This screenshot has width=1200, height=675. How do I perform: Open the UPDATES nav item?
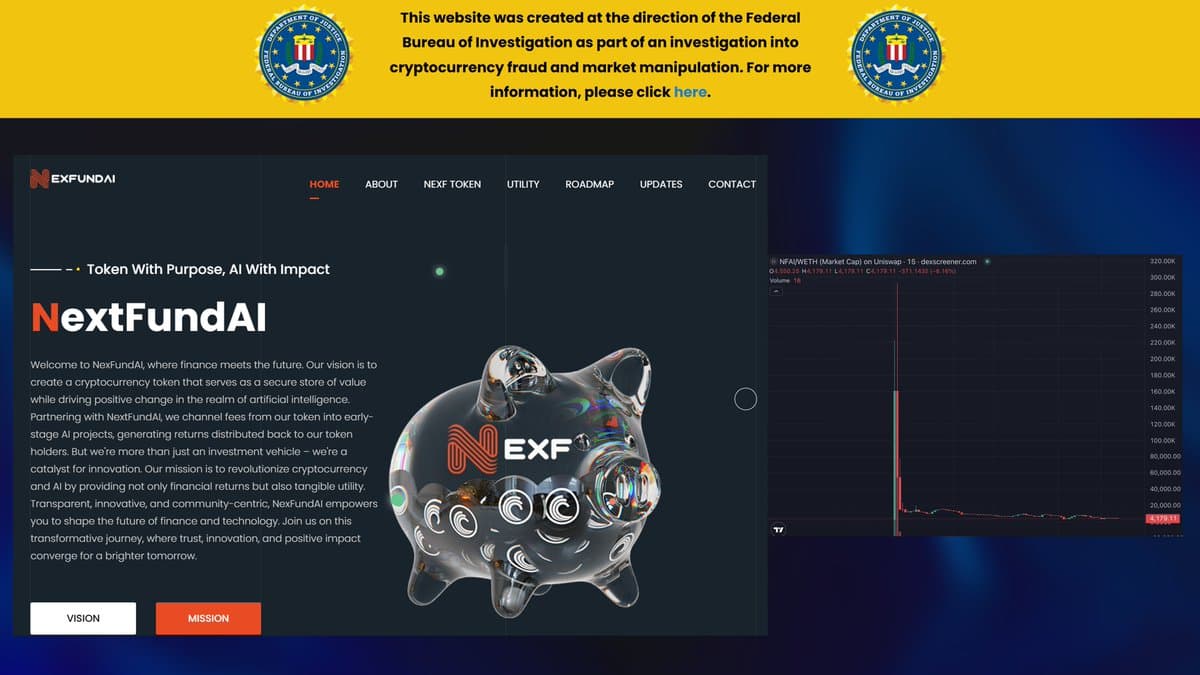[661, 184]
